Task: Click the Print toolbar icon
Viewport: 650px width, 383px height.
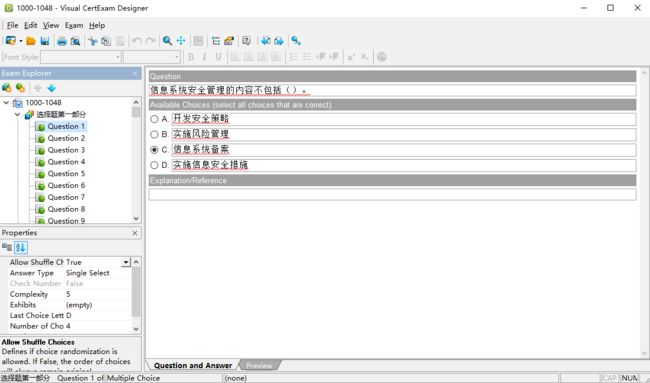Action: click(x=62, y=41)
